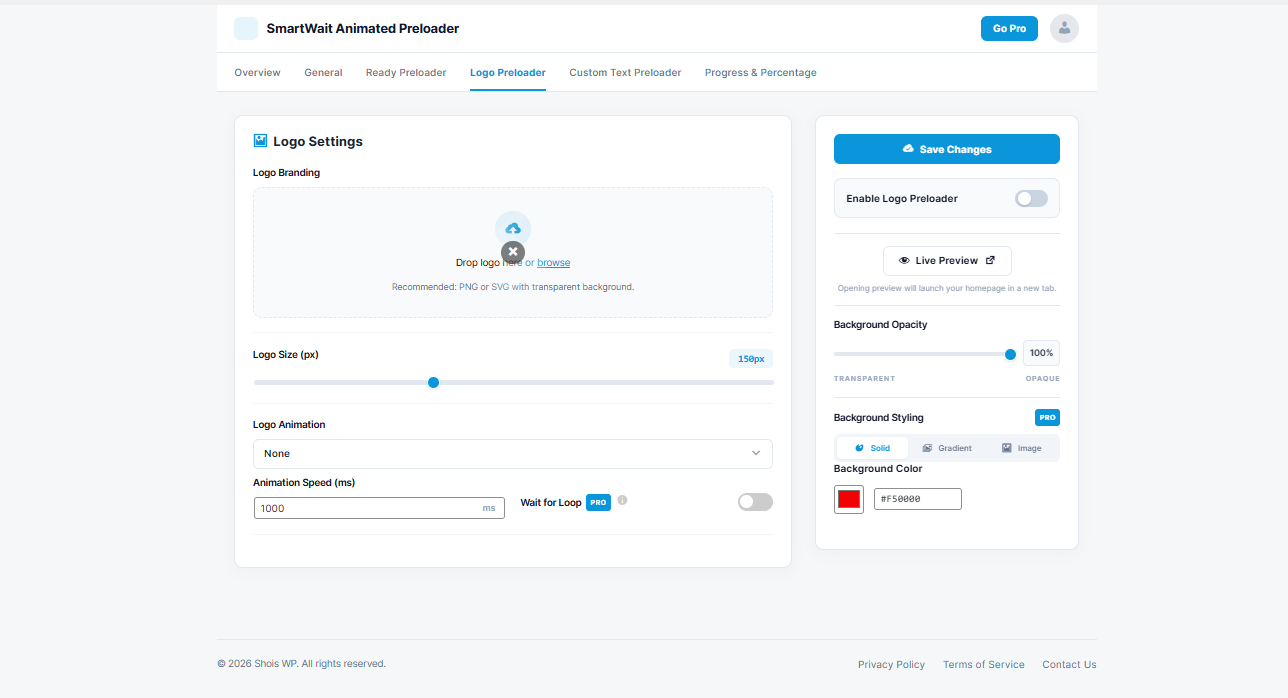The height and width of the screenshot is (698, 1288).
Task: Click the SmartWait logo square icon
Action: [x=246, y=29]
